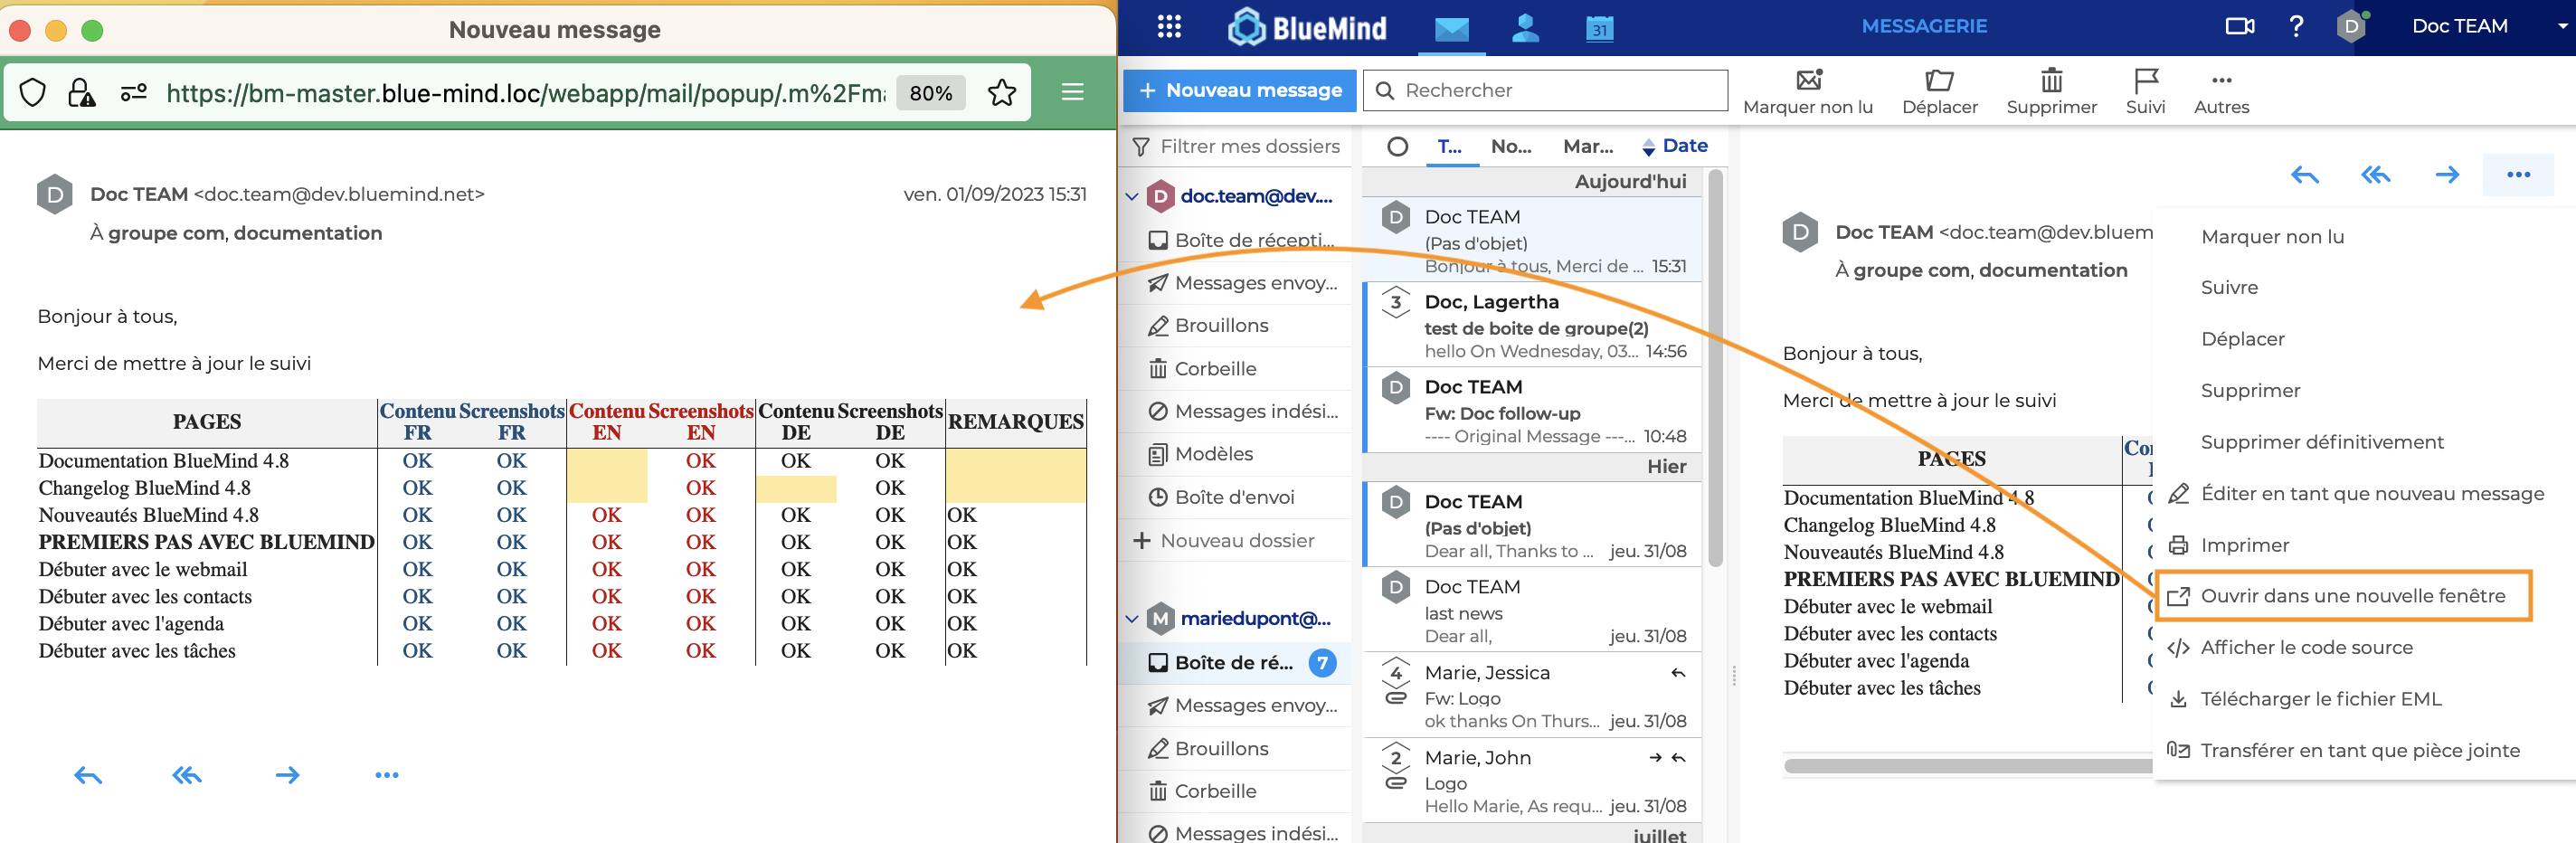Viewport: 2576px width, 843px height.
Task: Select the T... (Tous) filter tab
Action: pos(1449,147)
